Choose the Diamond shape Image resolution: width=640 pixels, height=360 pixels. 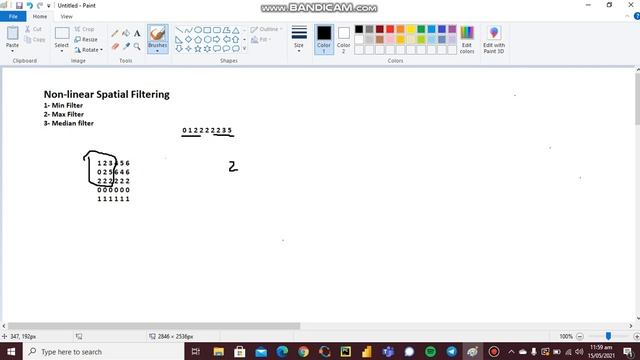[189, 40]
